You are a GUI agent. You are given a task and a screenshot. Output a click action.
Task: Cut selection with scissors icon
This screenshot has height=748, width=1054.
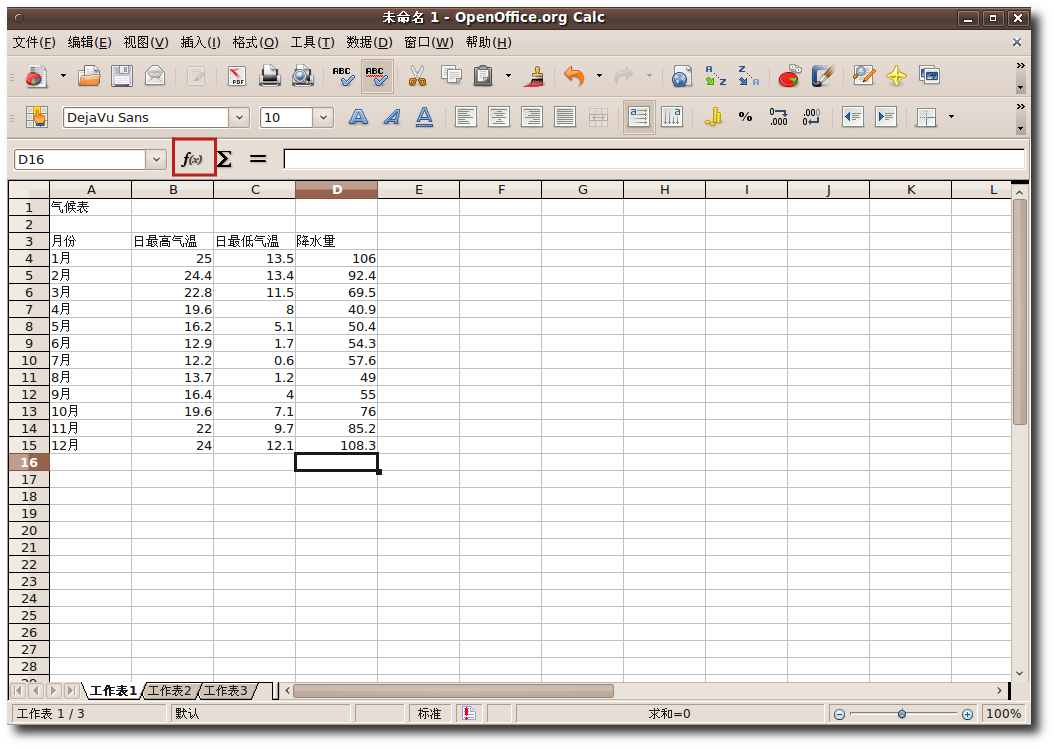pyautogui.click(x=417, y=77)
